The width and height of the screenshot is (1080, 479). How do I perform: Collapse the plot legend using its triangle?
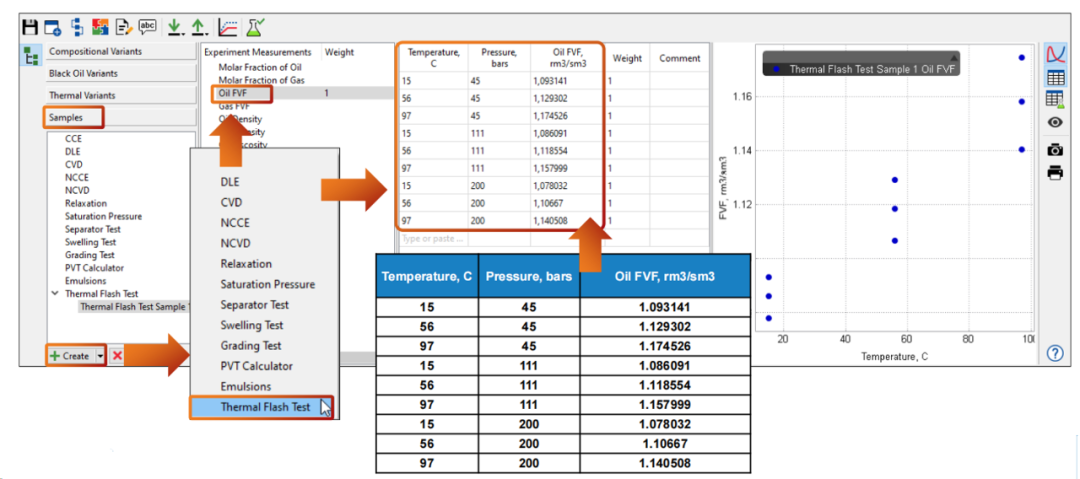[954, 57]
